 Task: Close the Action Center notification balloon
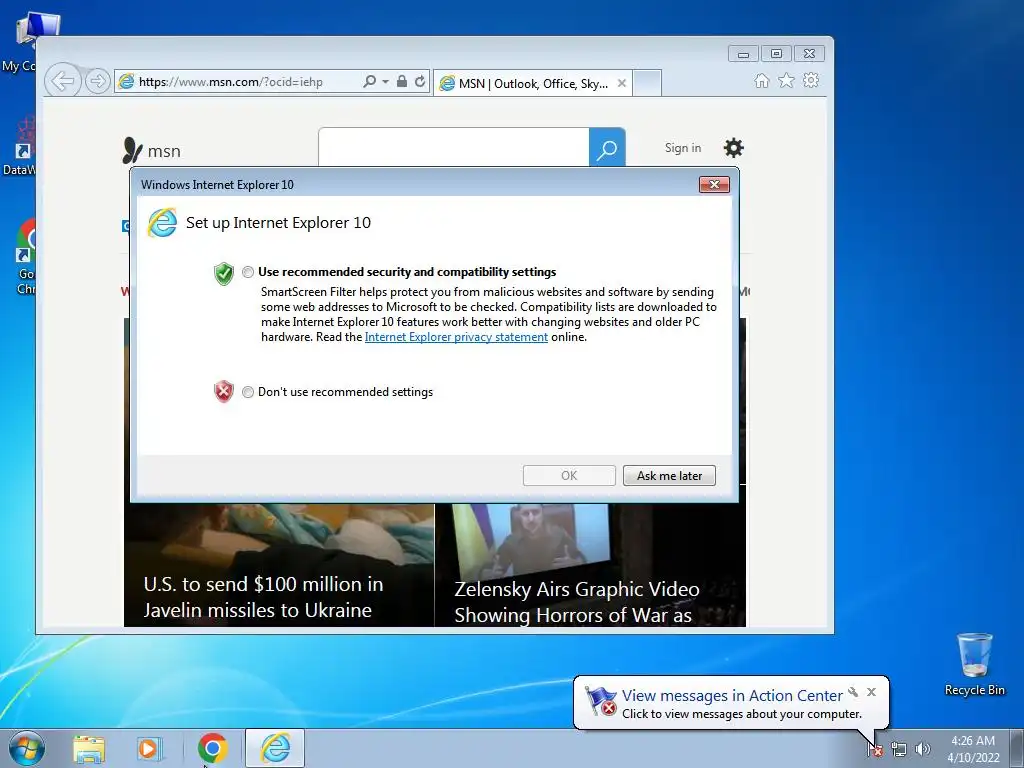click(x=871, y=692)
